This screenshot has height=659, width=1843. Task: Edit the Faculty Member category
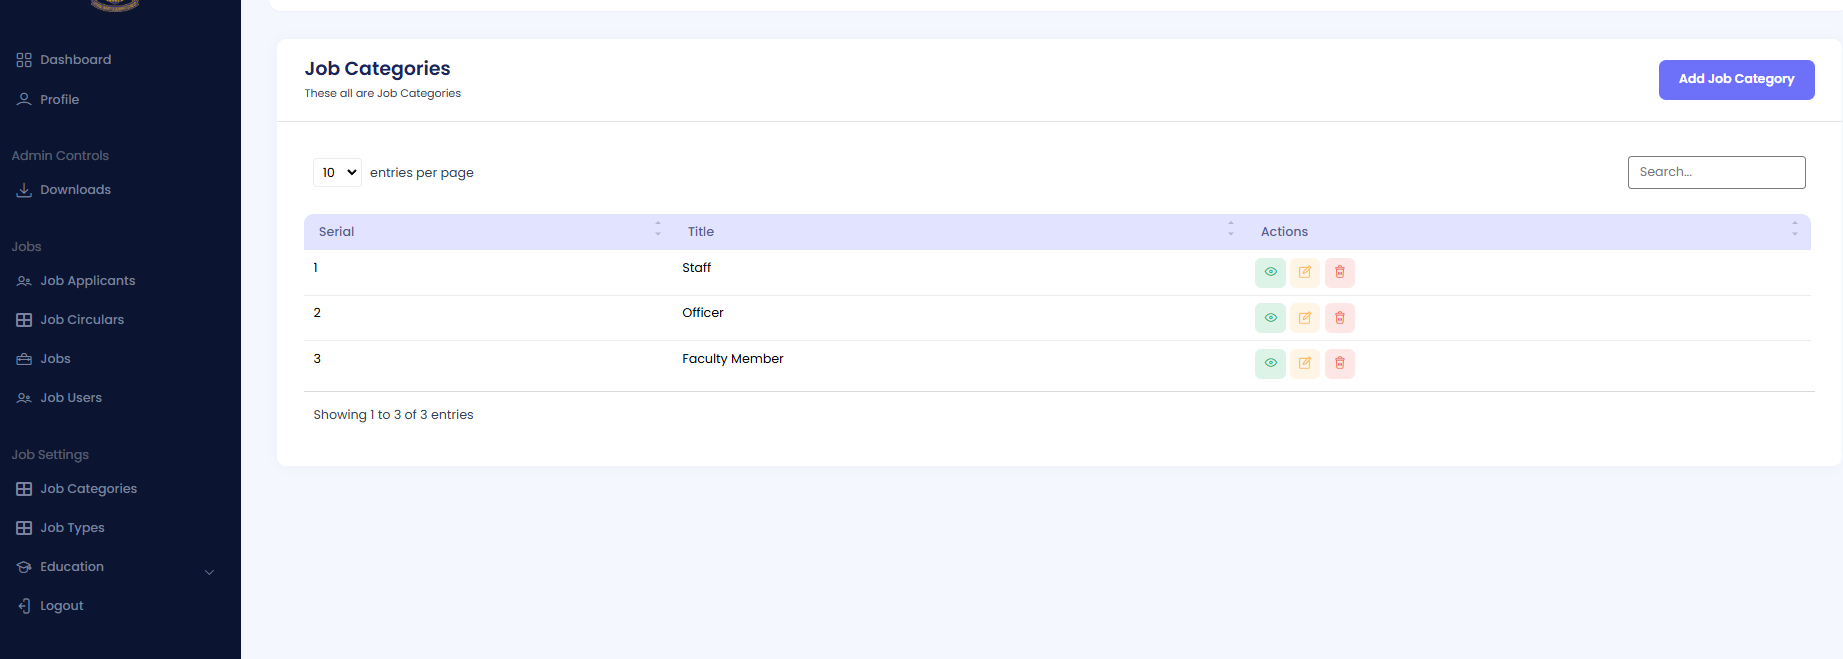(1305, 363)
